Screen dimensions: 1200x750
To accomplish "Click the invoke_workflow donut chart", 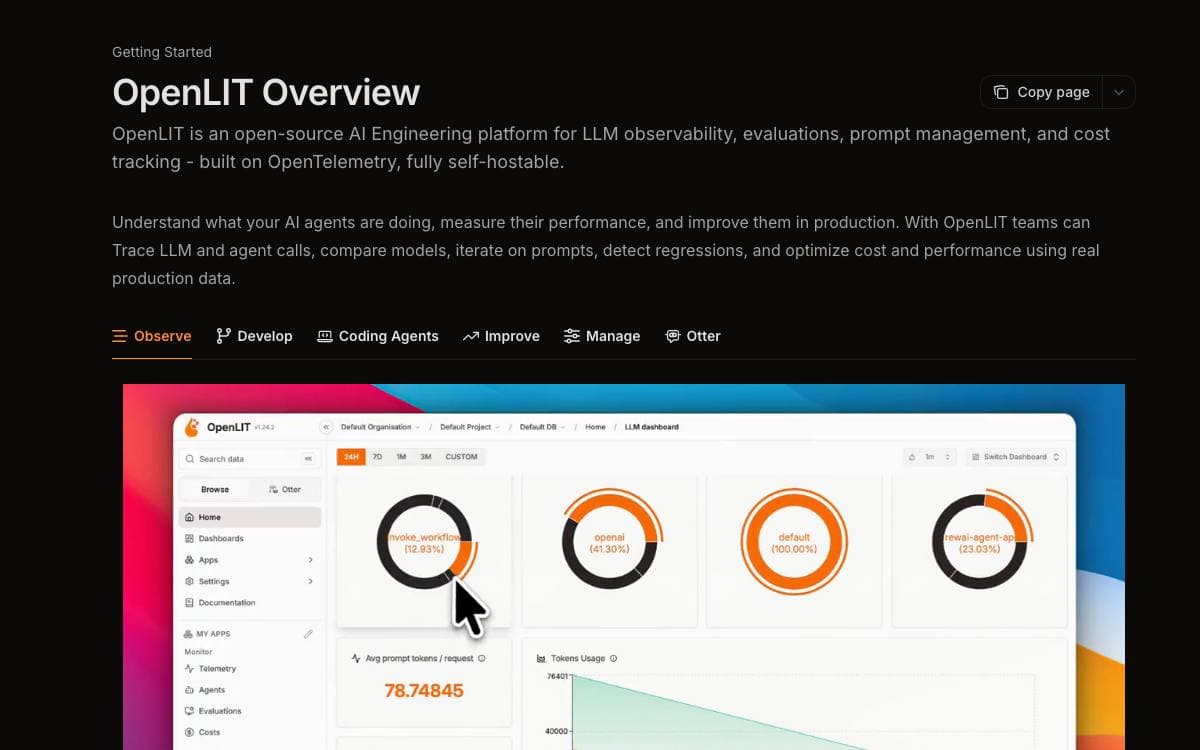I will (x=425, y=542).
